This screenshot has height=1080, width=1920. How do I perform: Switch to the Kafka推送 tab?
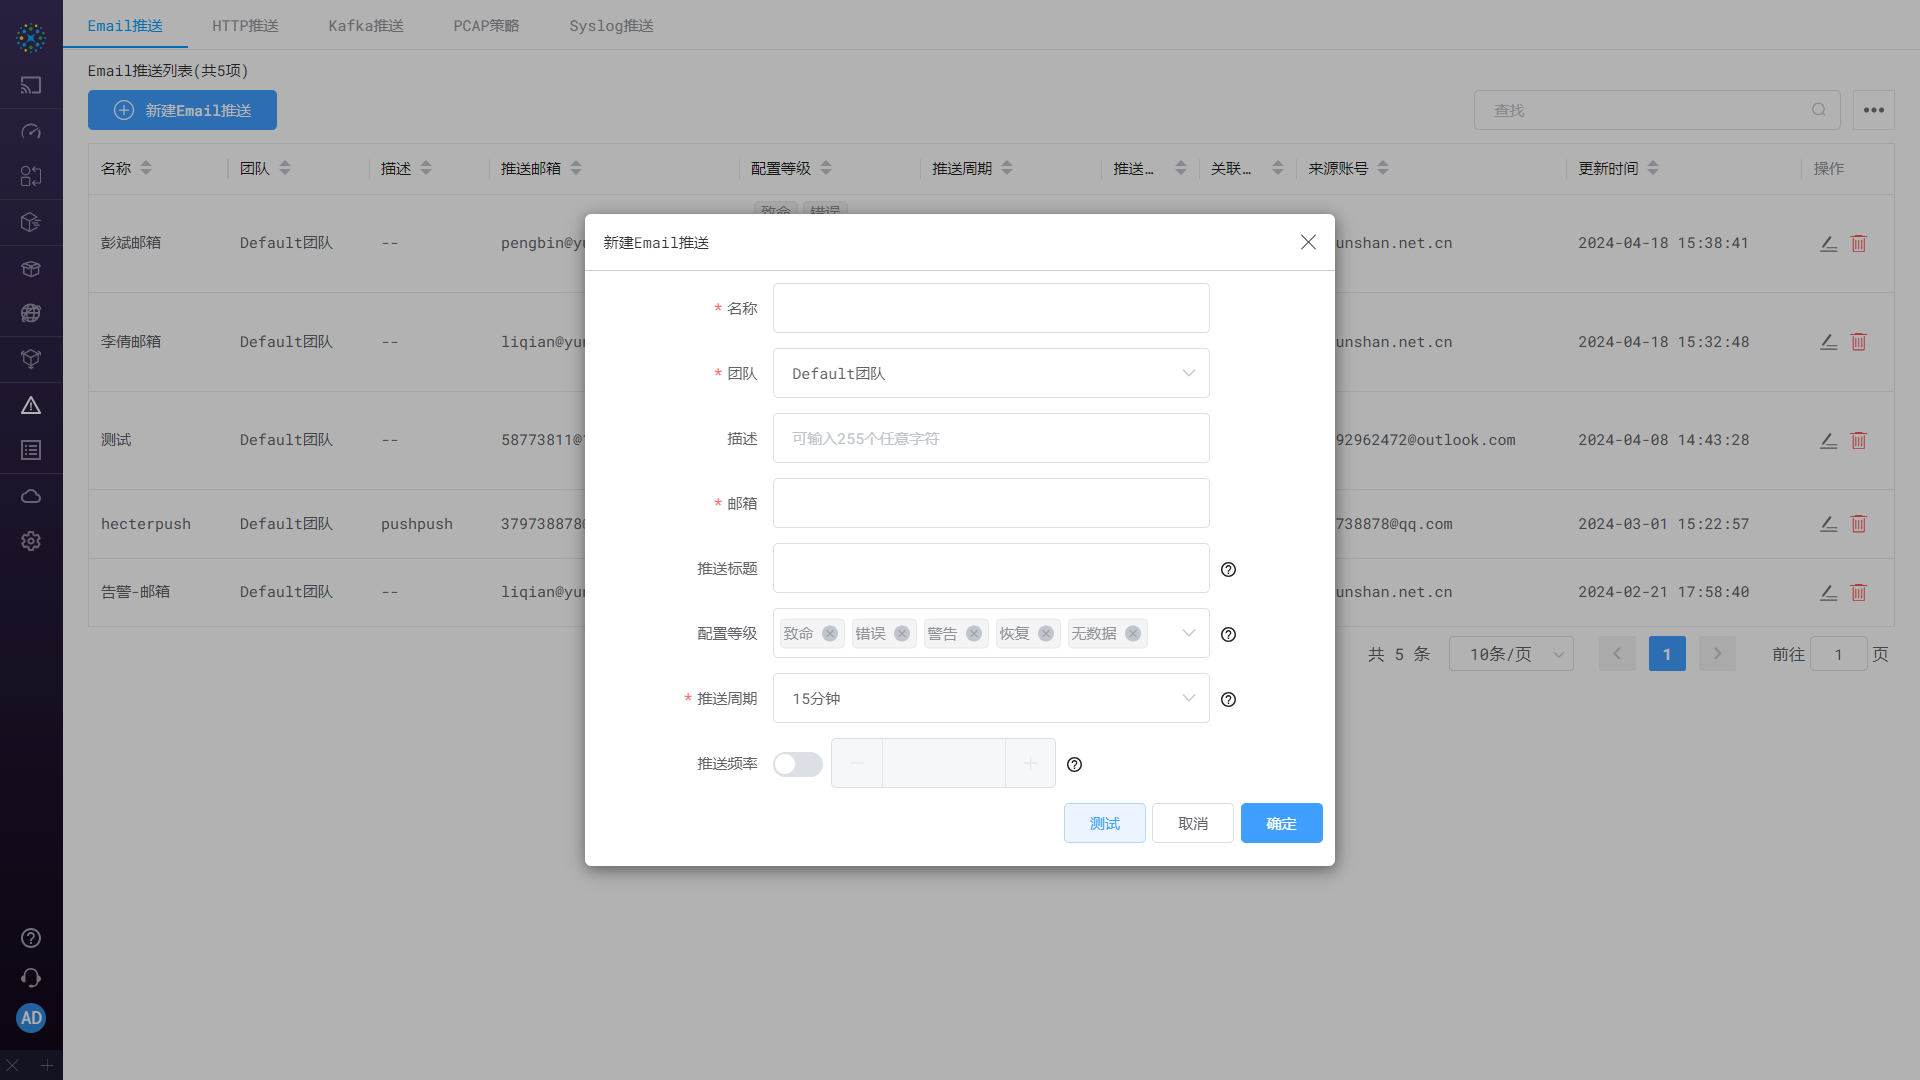[365, 25]
